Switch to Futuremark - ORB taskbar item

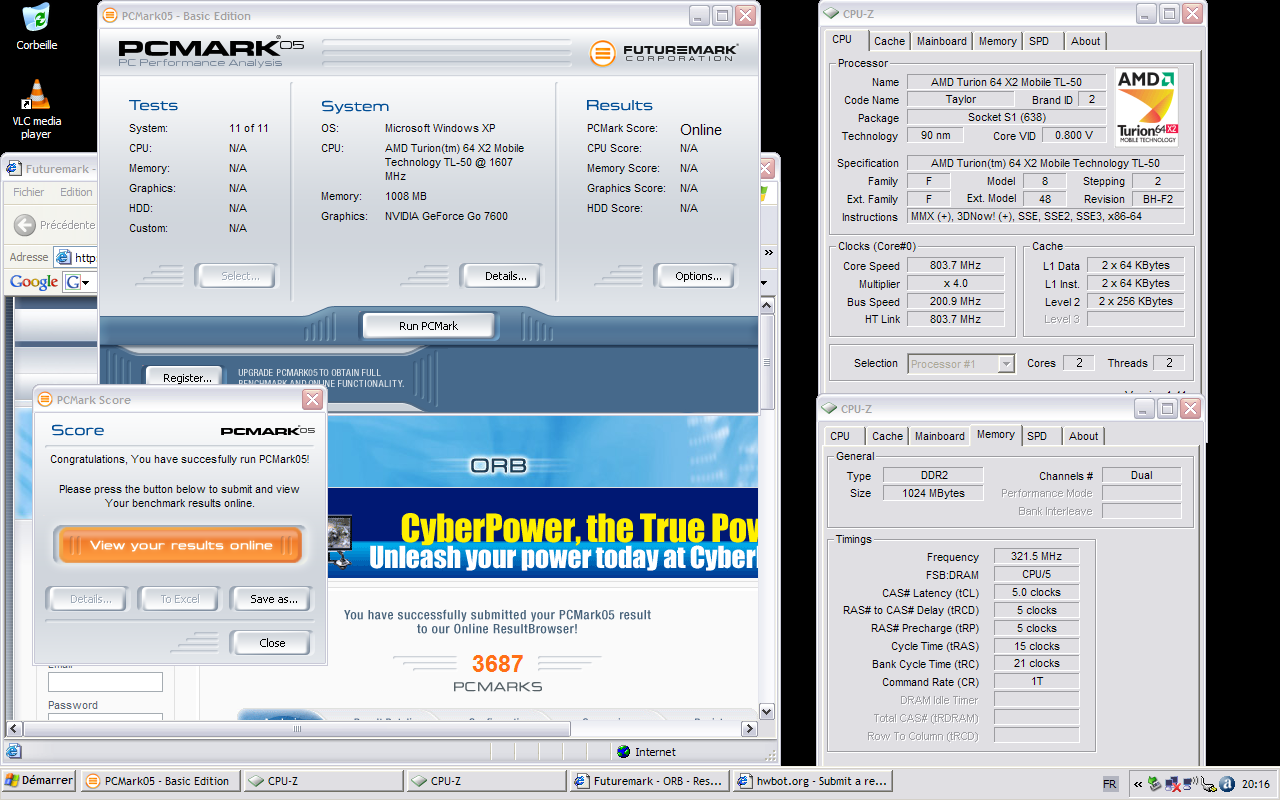tap(647, 781)
